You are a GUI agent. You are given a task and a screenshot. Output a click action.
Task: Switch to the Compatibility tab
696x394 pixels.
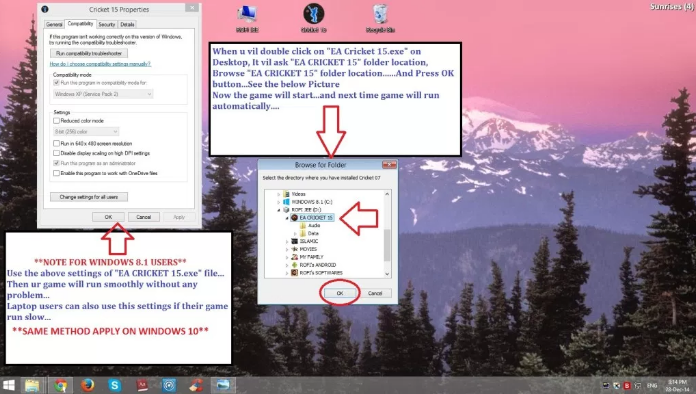pos(80,24)
